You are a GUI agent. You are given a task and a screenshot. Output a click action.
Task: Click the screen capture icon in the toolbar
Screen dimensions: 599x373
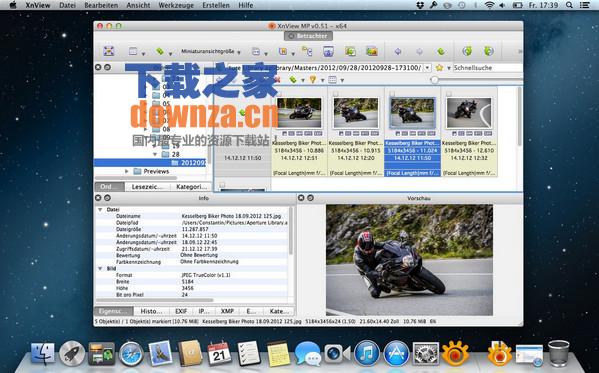(x=329, y=51)
